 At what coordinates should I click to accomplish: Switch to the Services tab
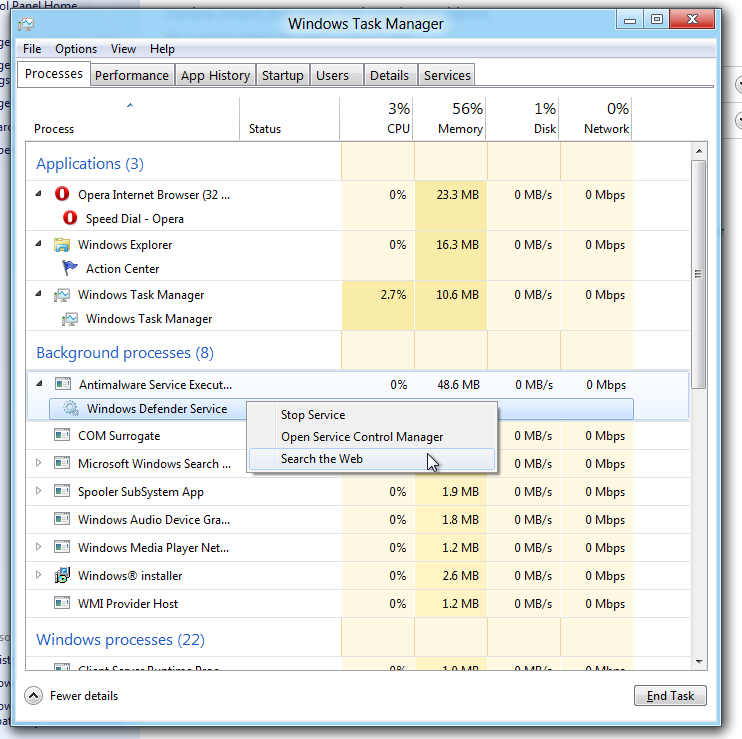447,75
